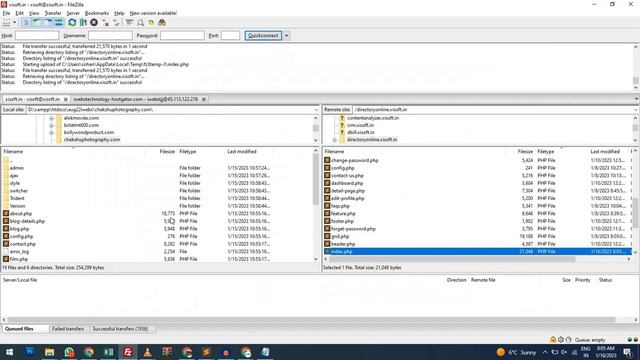Select about.php in local file list
This screenshot has height=360, width=640.
pyautogui.click(x=20, y=213)
